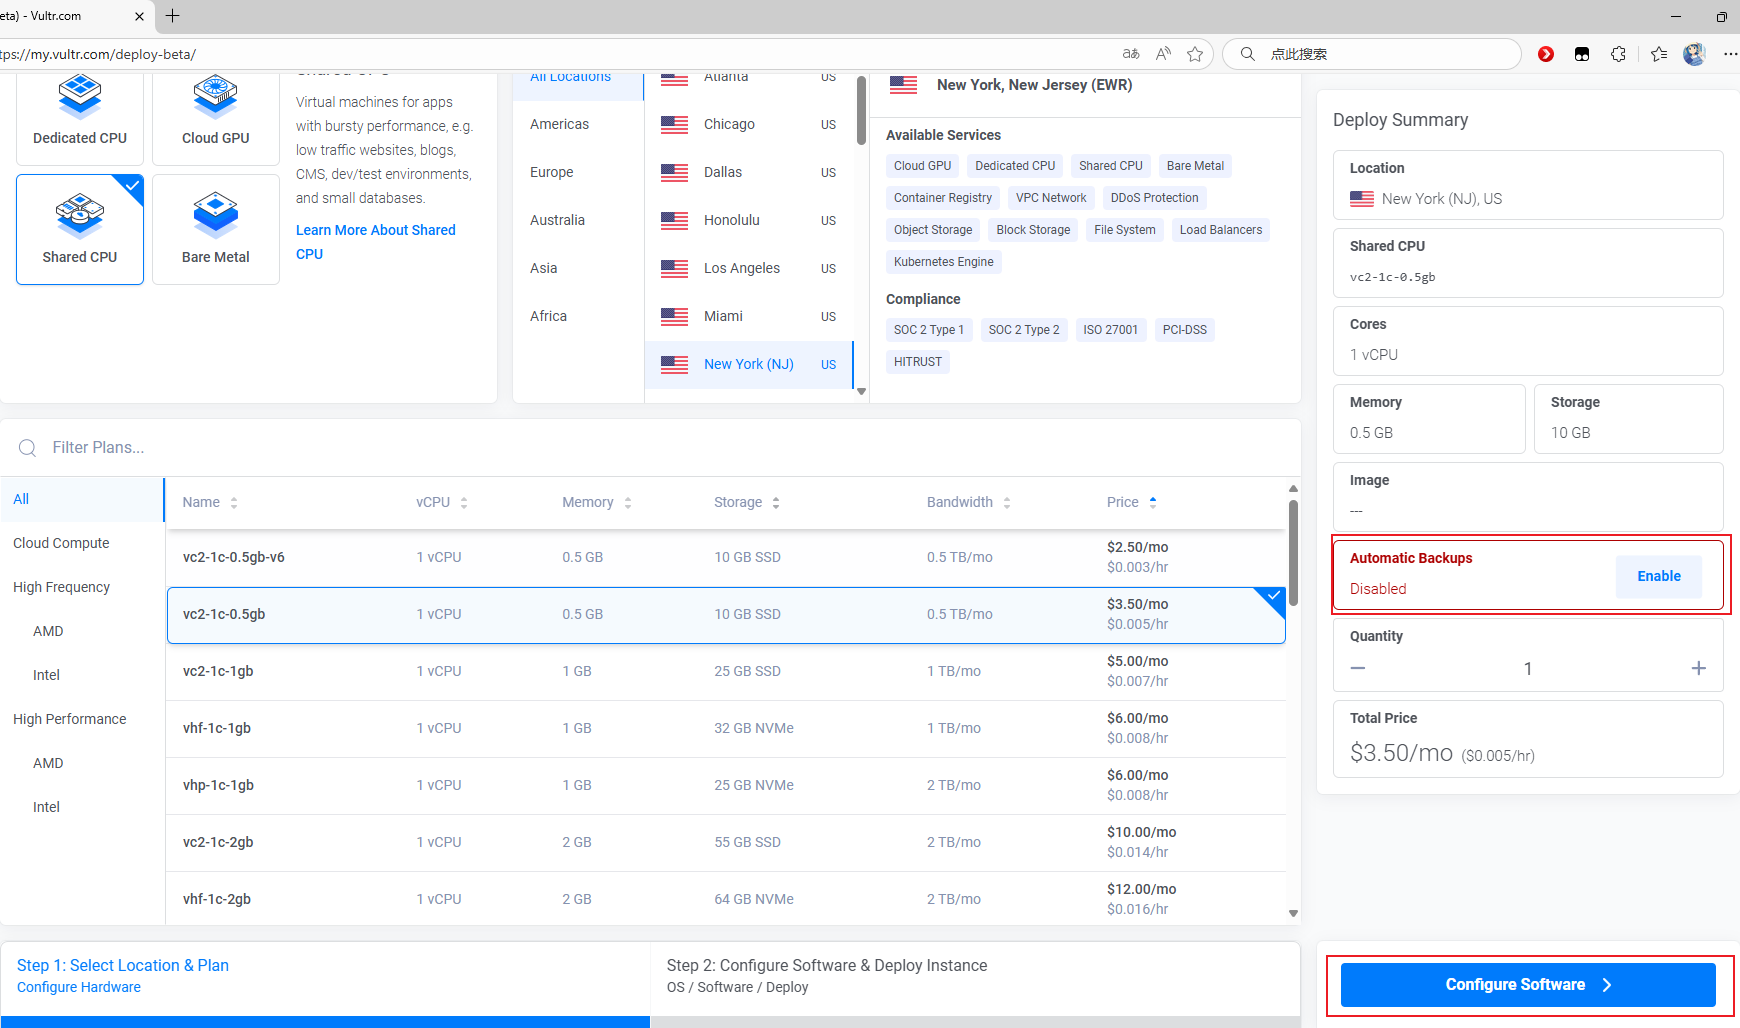Choose the Cloud GPU server type icon
Viewport: 1740px width, 1028px height.
[x=215, y=98]
